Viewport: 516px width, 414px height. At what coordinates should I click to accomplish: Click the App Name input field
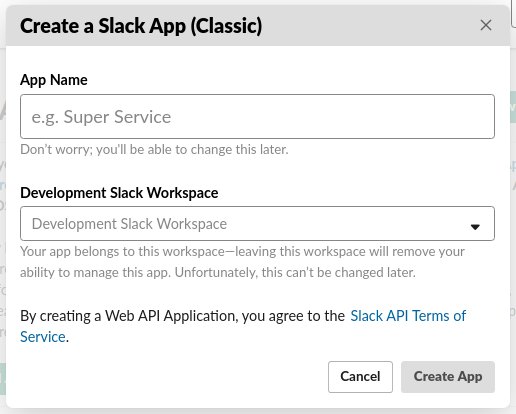pos(257,116)
